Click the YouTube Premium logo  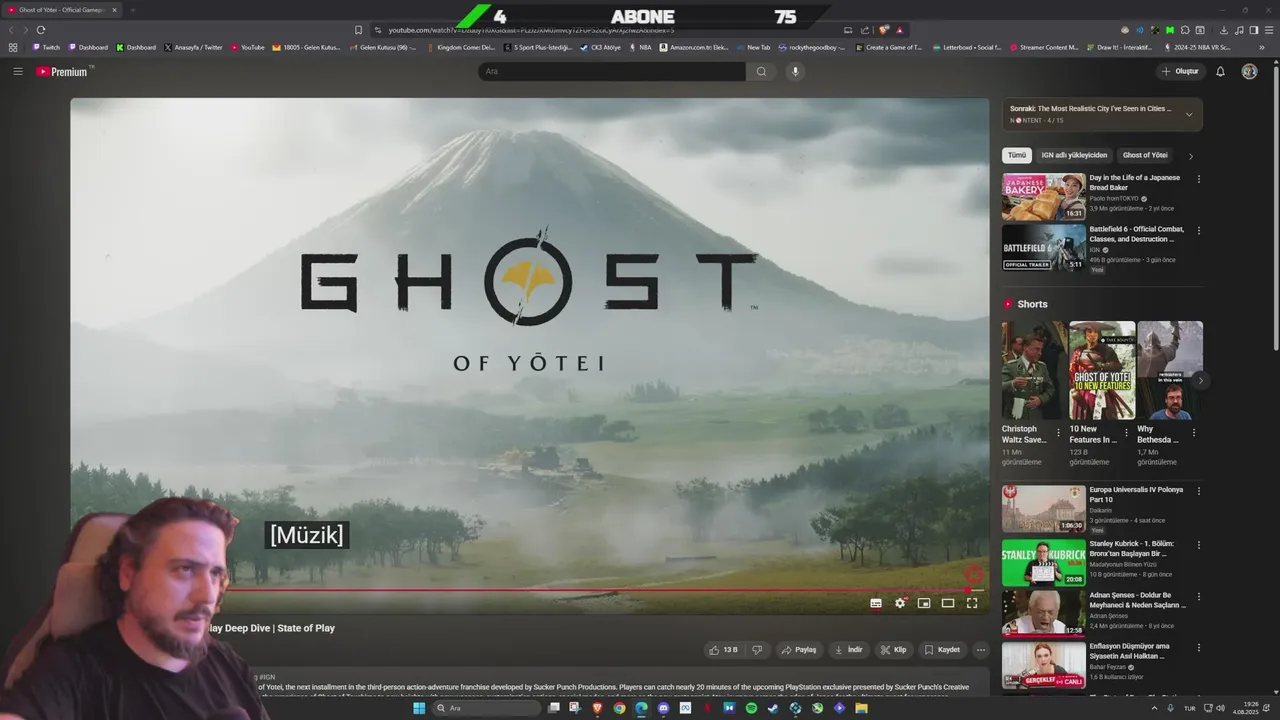coord(62,71)
